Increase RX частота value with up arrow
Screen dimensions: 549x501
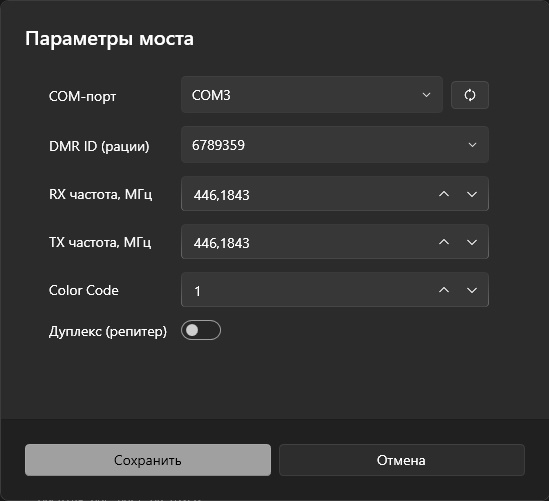point(444,194)
